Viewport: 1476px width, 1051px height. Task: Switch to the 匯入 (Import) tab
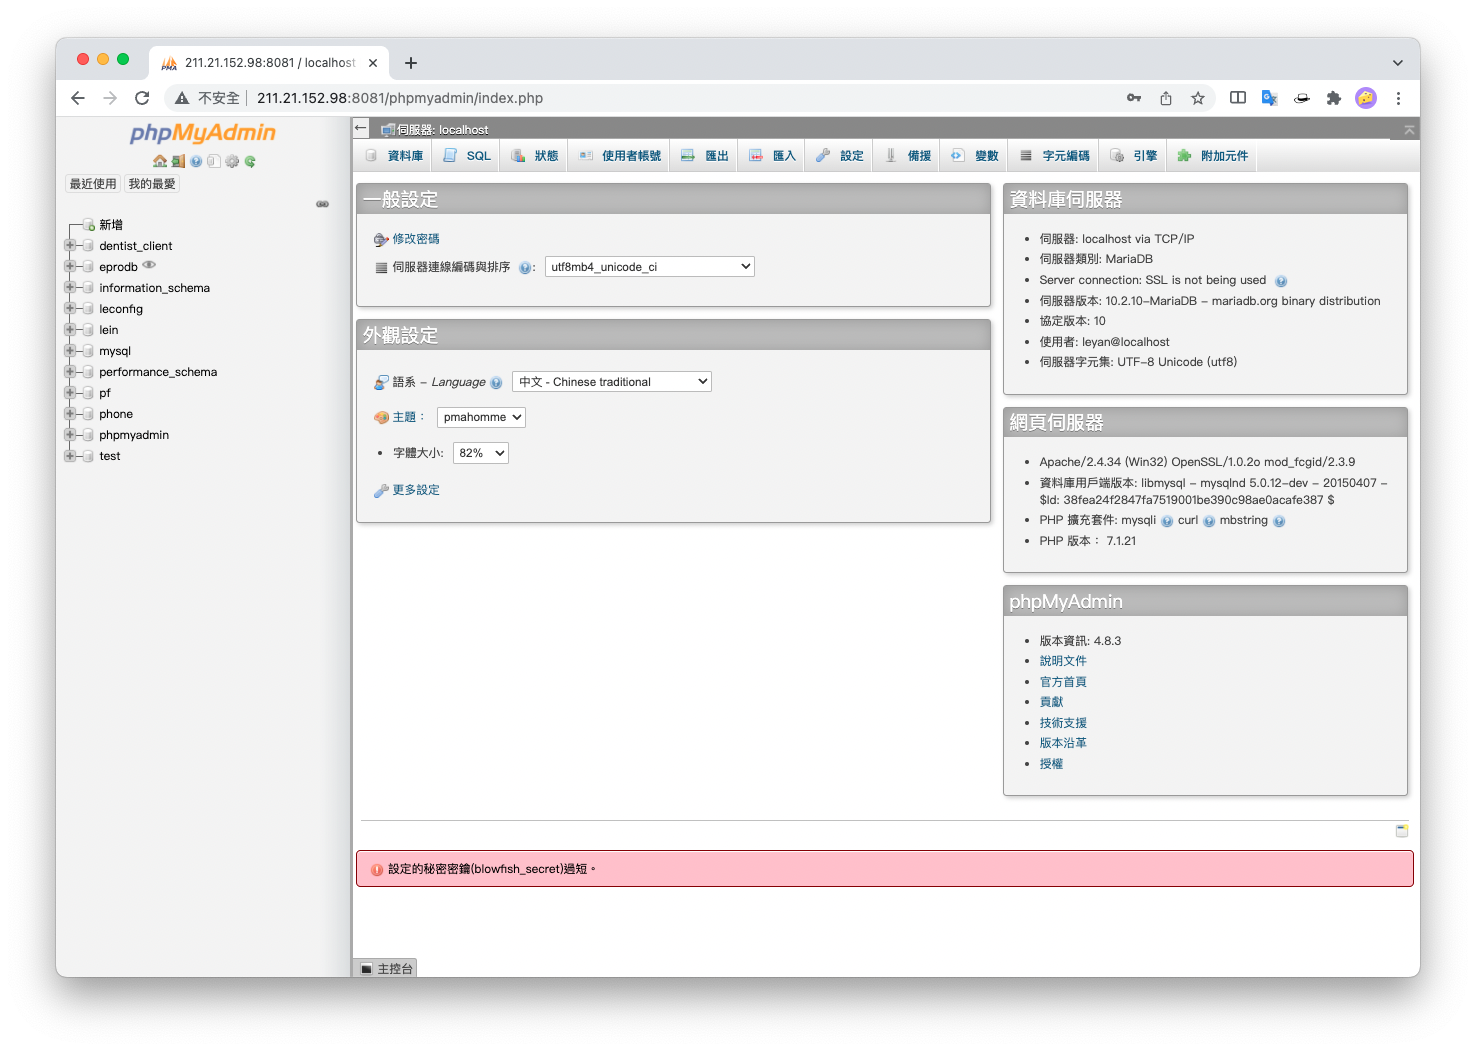click(x=773, y=156)
